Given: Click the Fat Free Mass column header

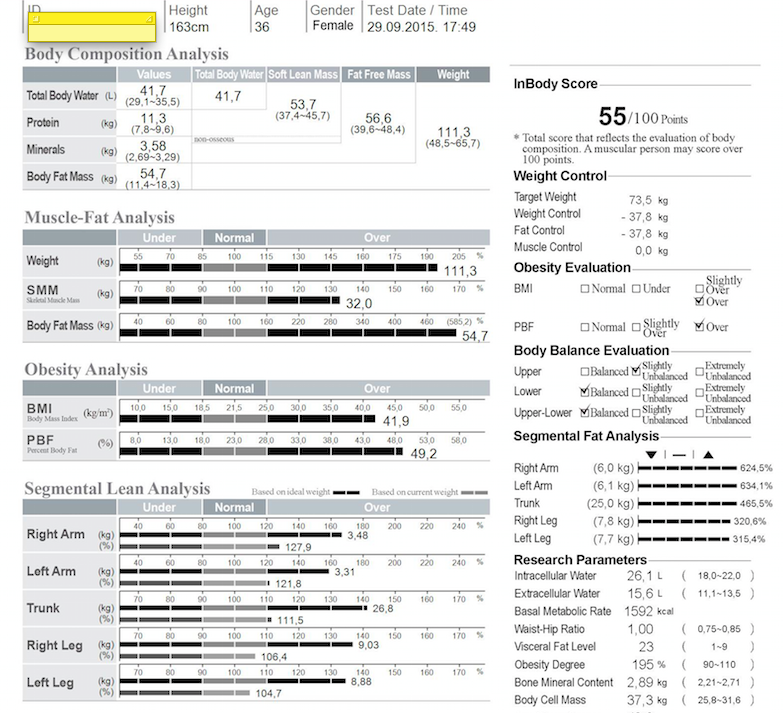Looking at the screenshot, I should click(379, 74).
